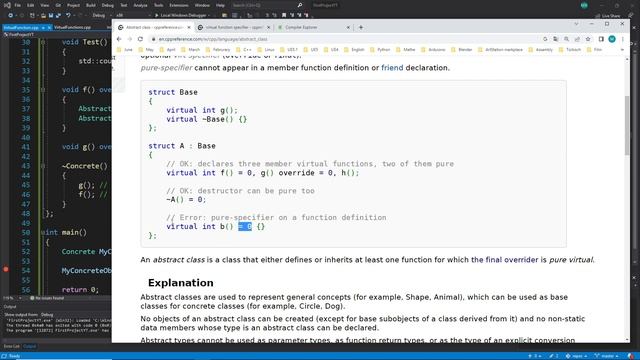
Task: Open the Help menu in Visual Studio
Action: click(x=220, y=5)
